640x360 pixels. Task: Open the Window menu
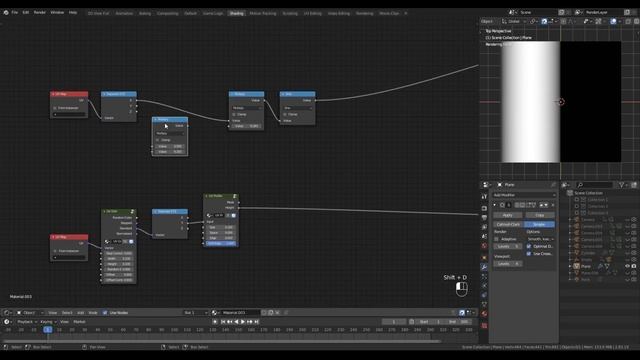[x=57, y=13]
